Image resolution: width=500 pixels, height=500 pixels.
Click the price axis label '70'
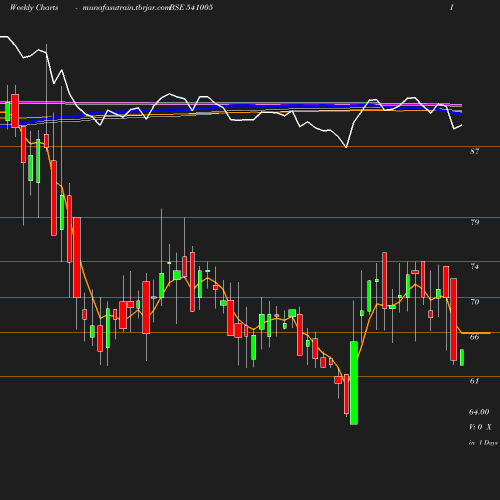tap(475, 302)
